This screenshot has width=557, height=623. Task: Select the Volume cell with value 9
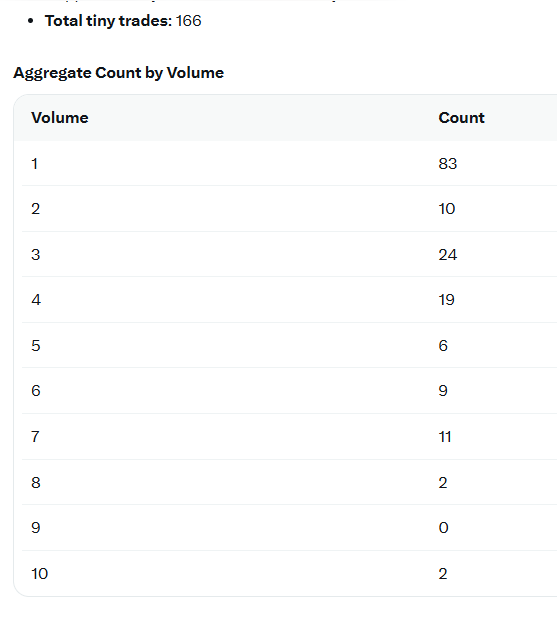tap(36, 528)
